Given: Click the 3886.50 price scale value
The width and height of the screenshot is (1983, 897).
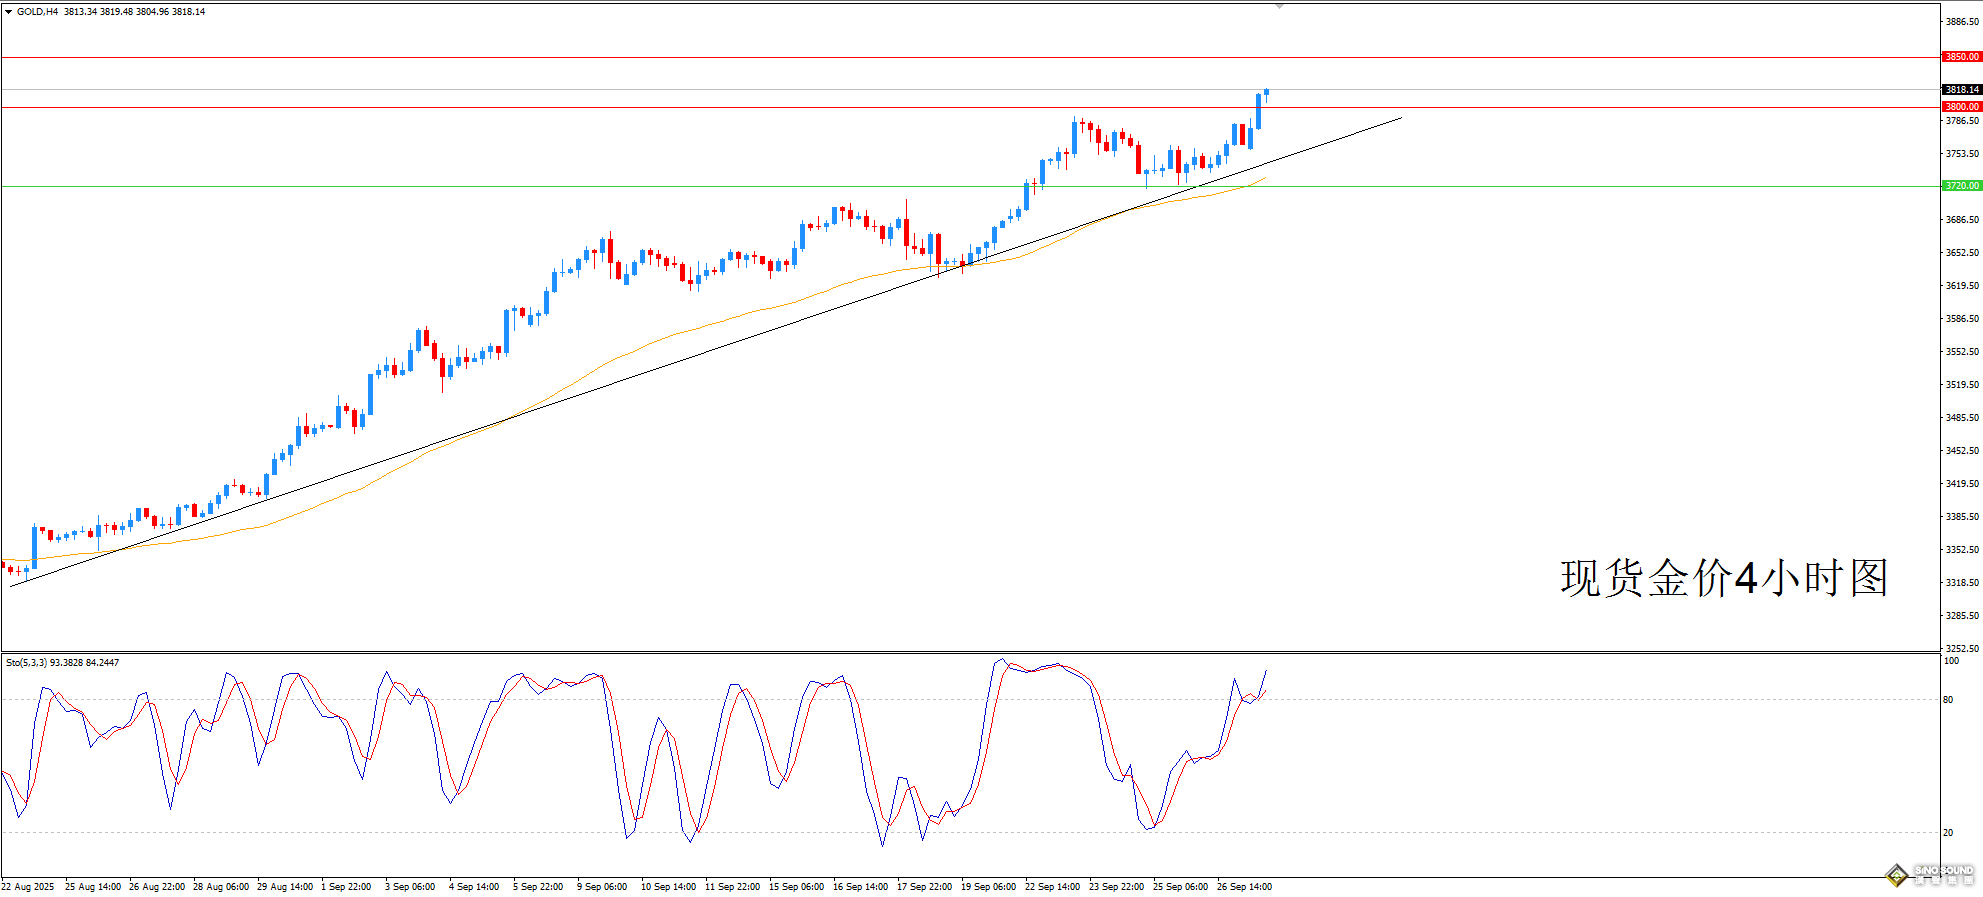Looking at the screenshot, I should click(x=1961, y=22).
